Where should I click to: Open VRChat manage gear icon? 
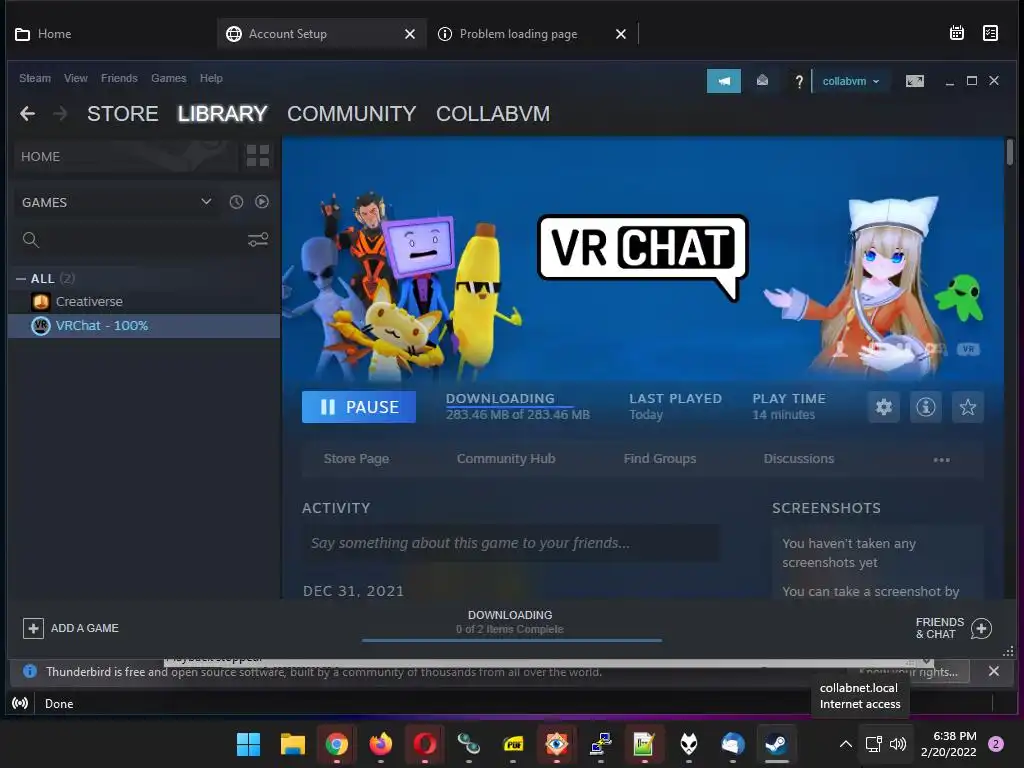point(884,407)
